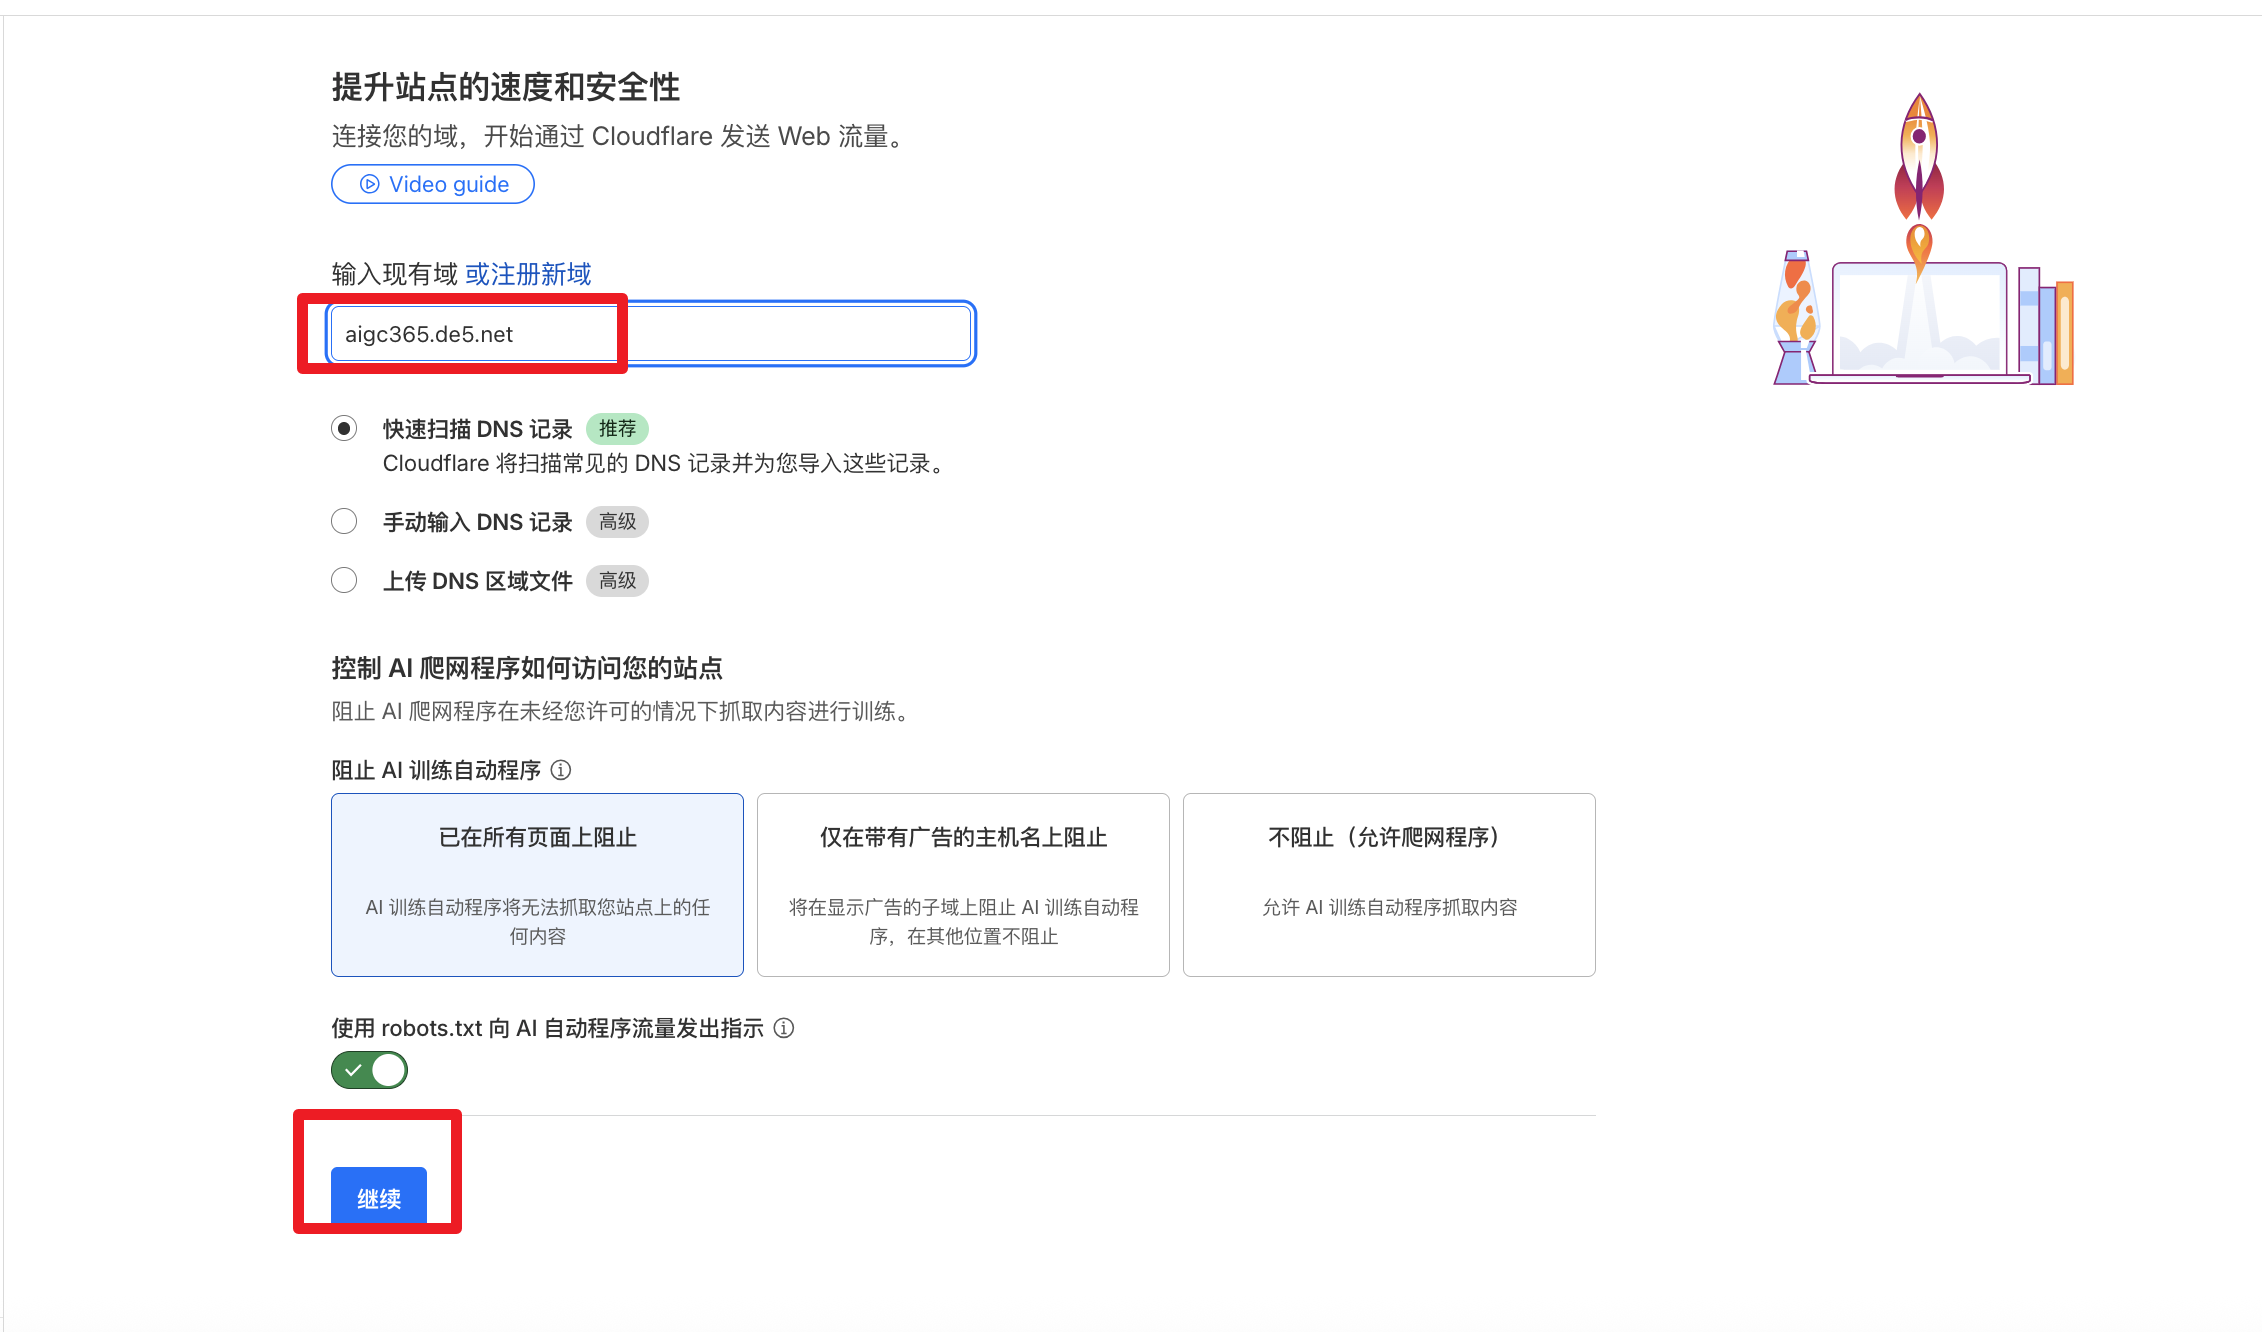Click the domain input field aigc365.de5.net
Image resolution: width=2262 pixels, height=1332 pixels.
[650, 334]
